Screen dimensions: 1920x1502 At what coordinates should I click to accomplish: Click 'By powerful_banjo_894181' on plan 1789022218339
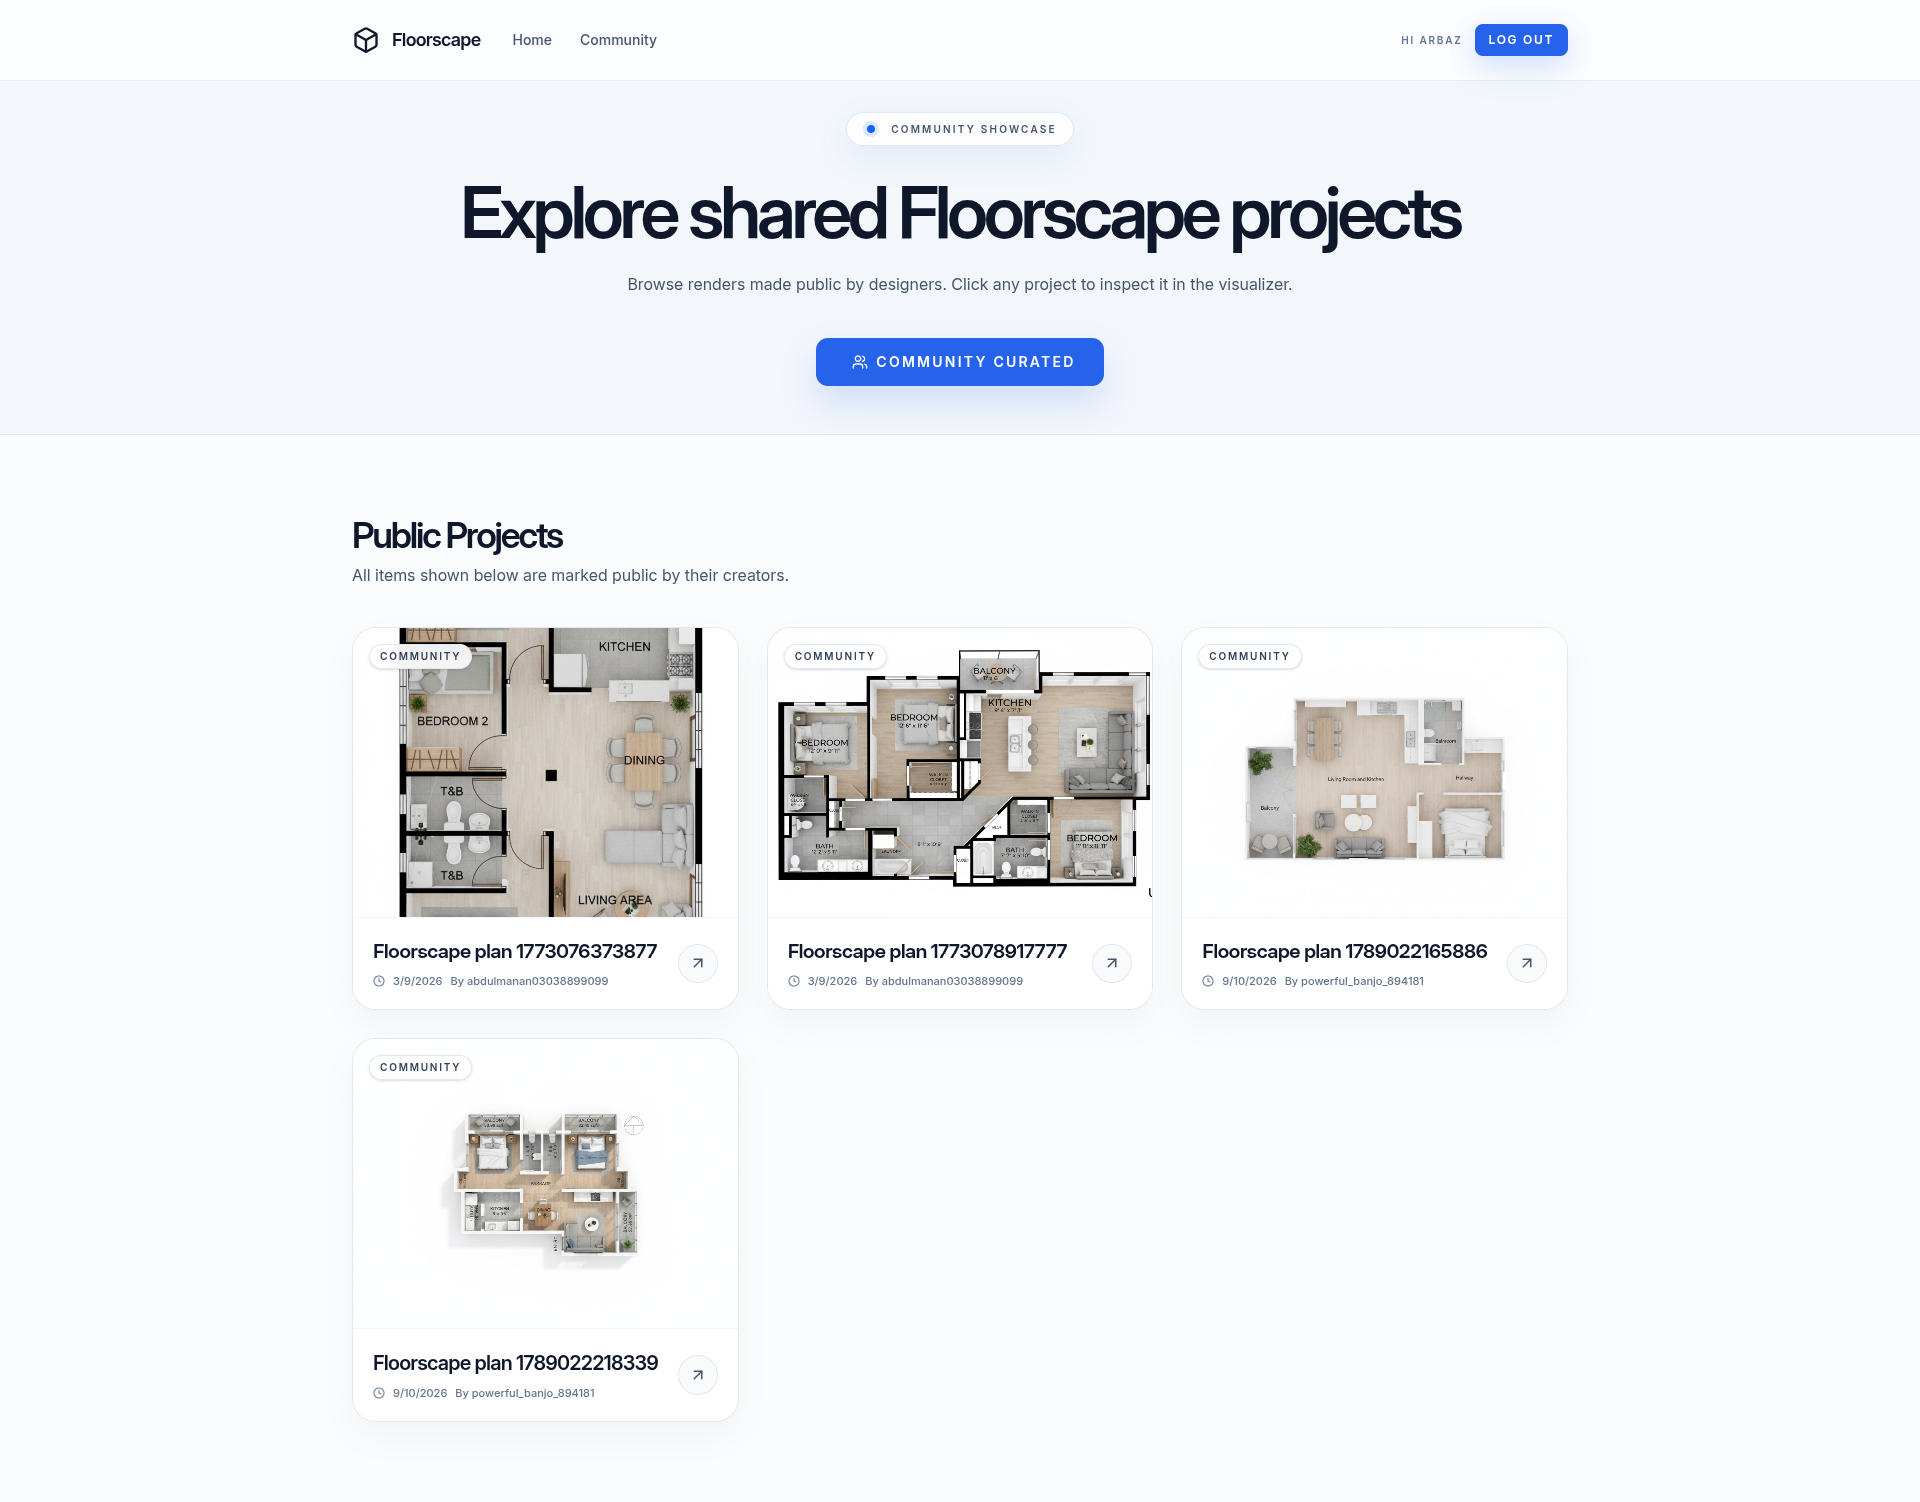click(x=525, y=1393)
